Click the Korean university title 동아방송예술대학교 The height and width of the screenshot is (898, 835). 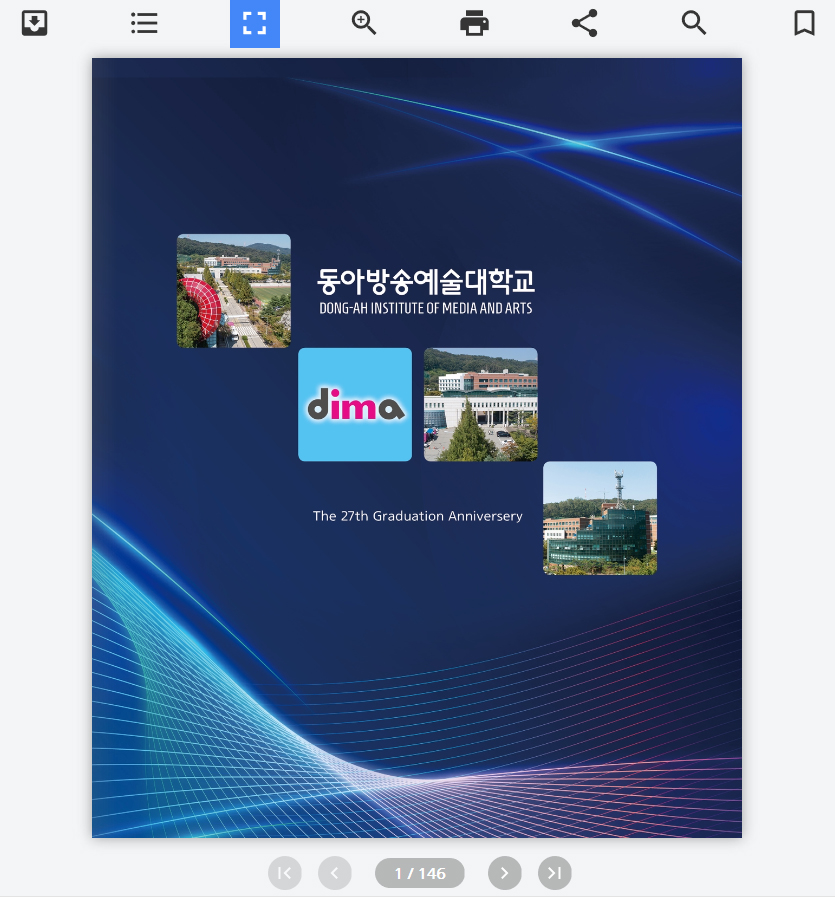426,281
